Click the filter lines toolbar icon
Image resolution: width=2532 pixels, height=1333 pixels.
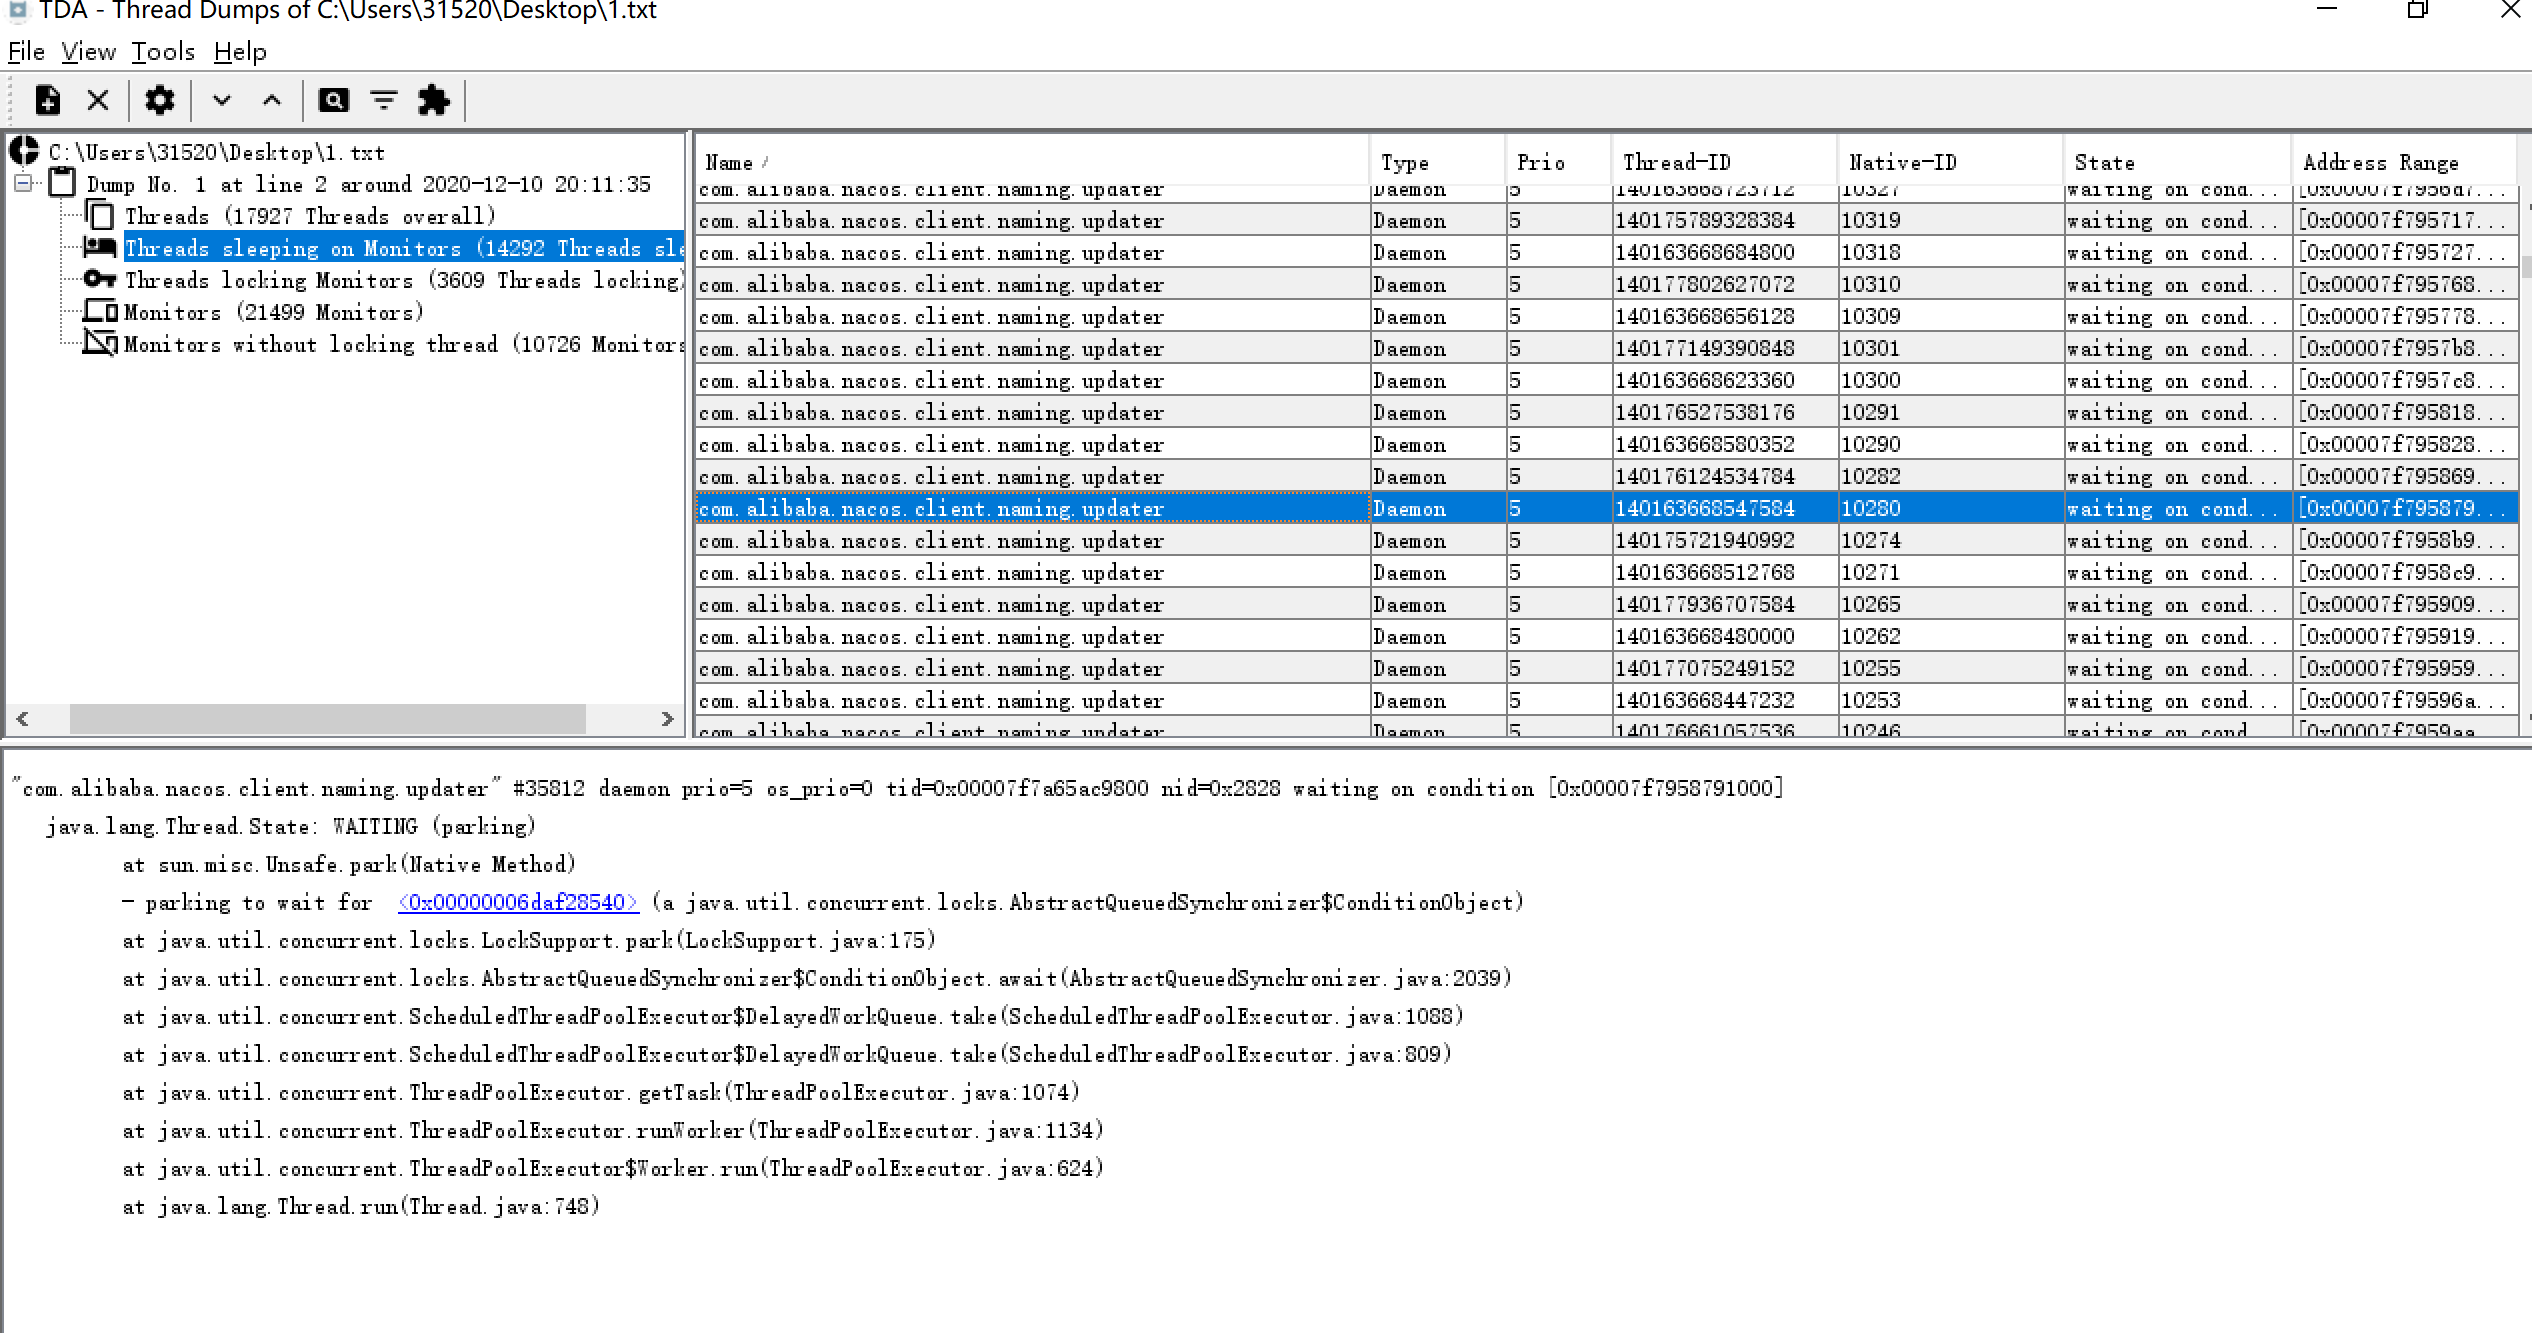384,100
